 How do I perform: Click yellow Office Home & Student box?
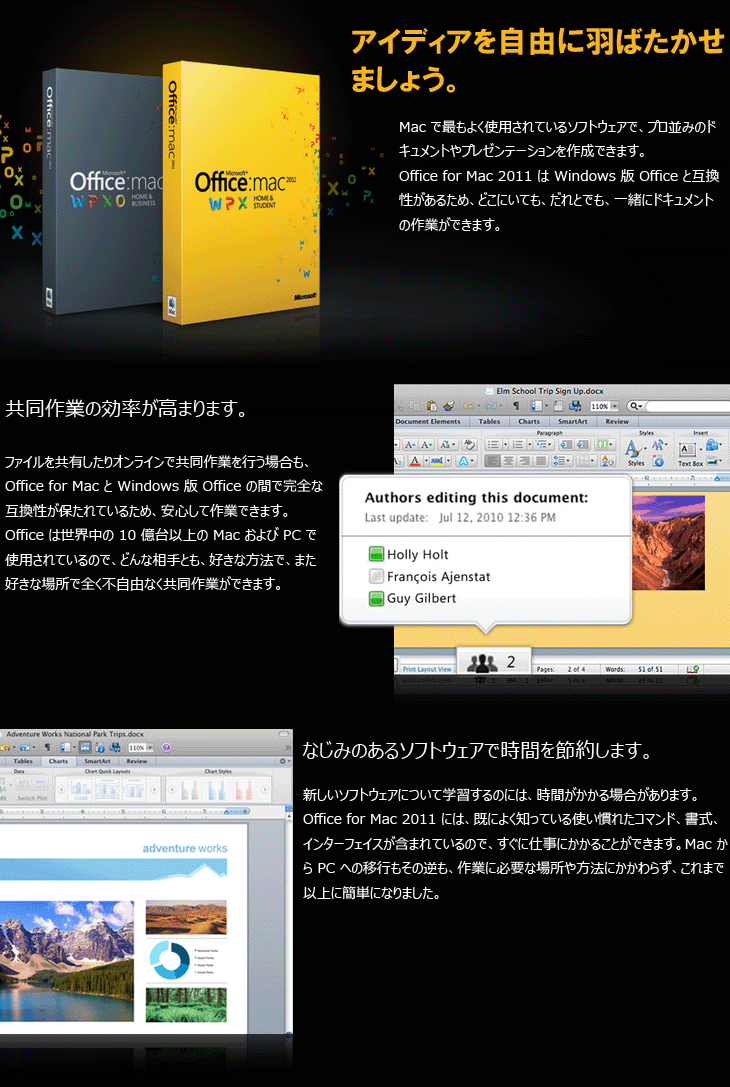[241, 192]
